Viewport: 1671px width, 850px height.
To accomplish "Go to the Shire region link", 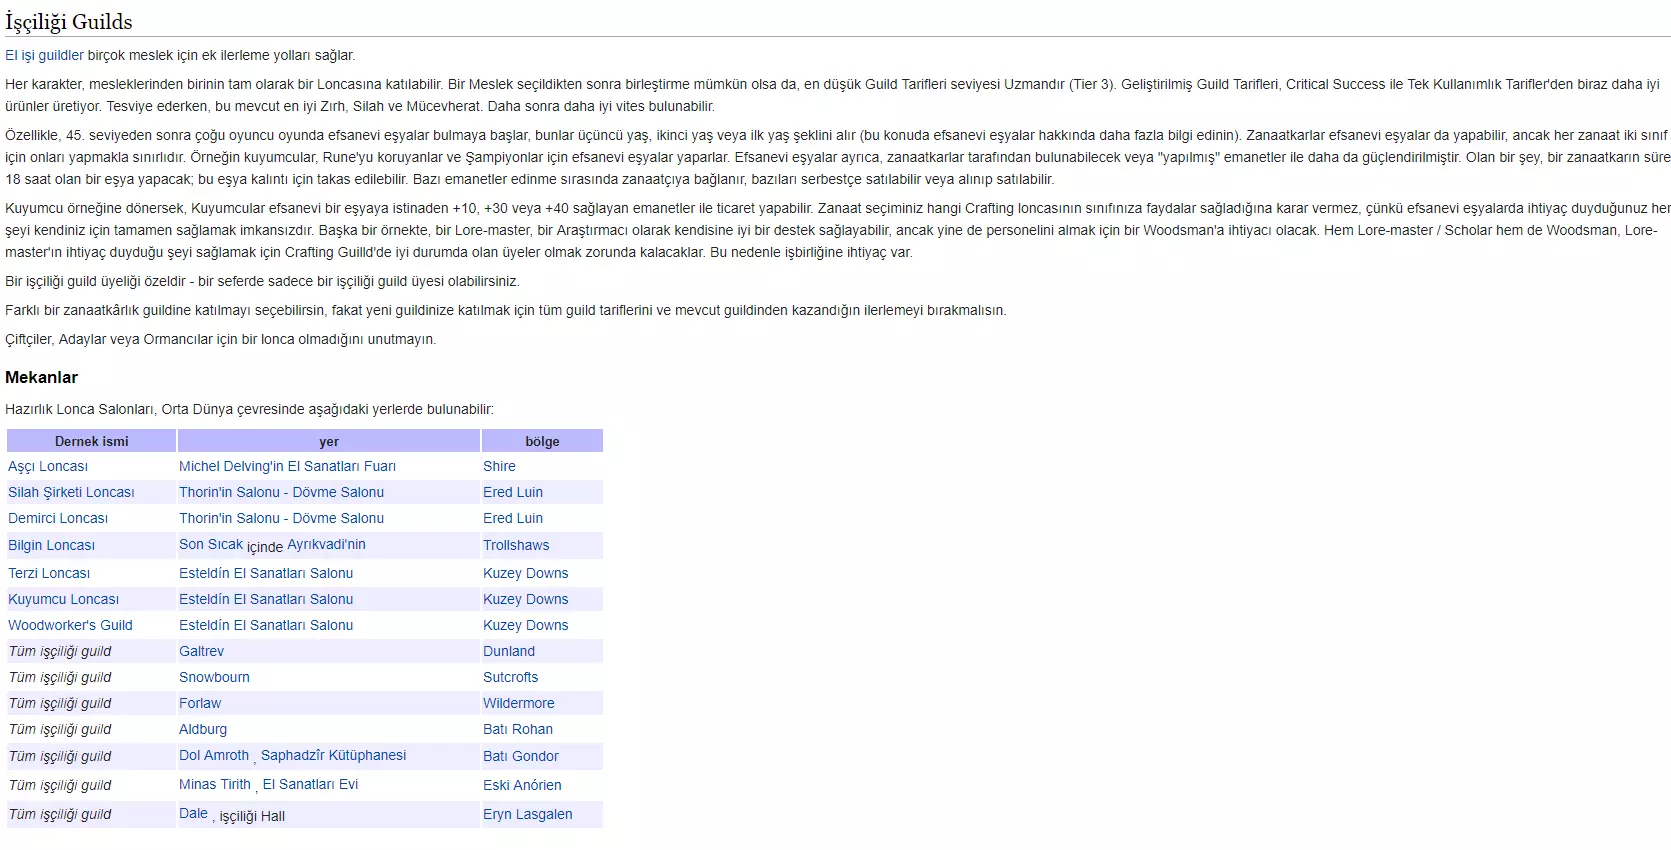I will [499, 466].
